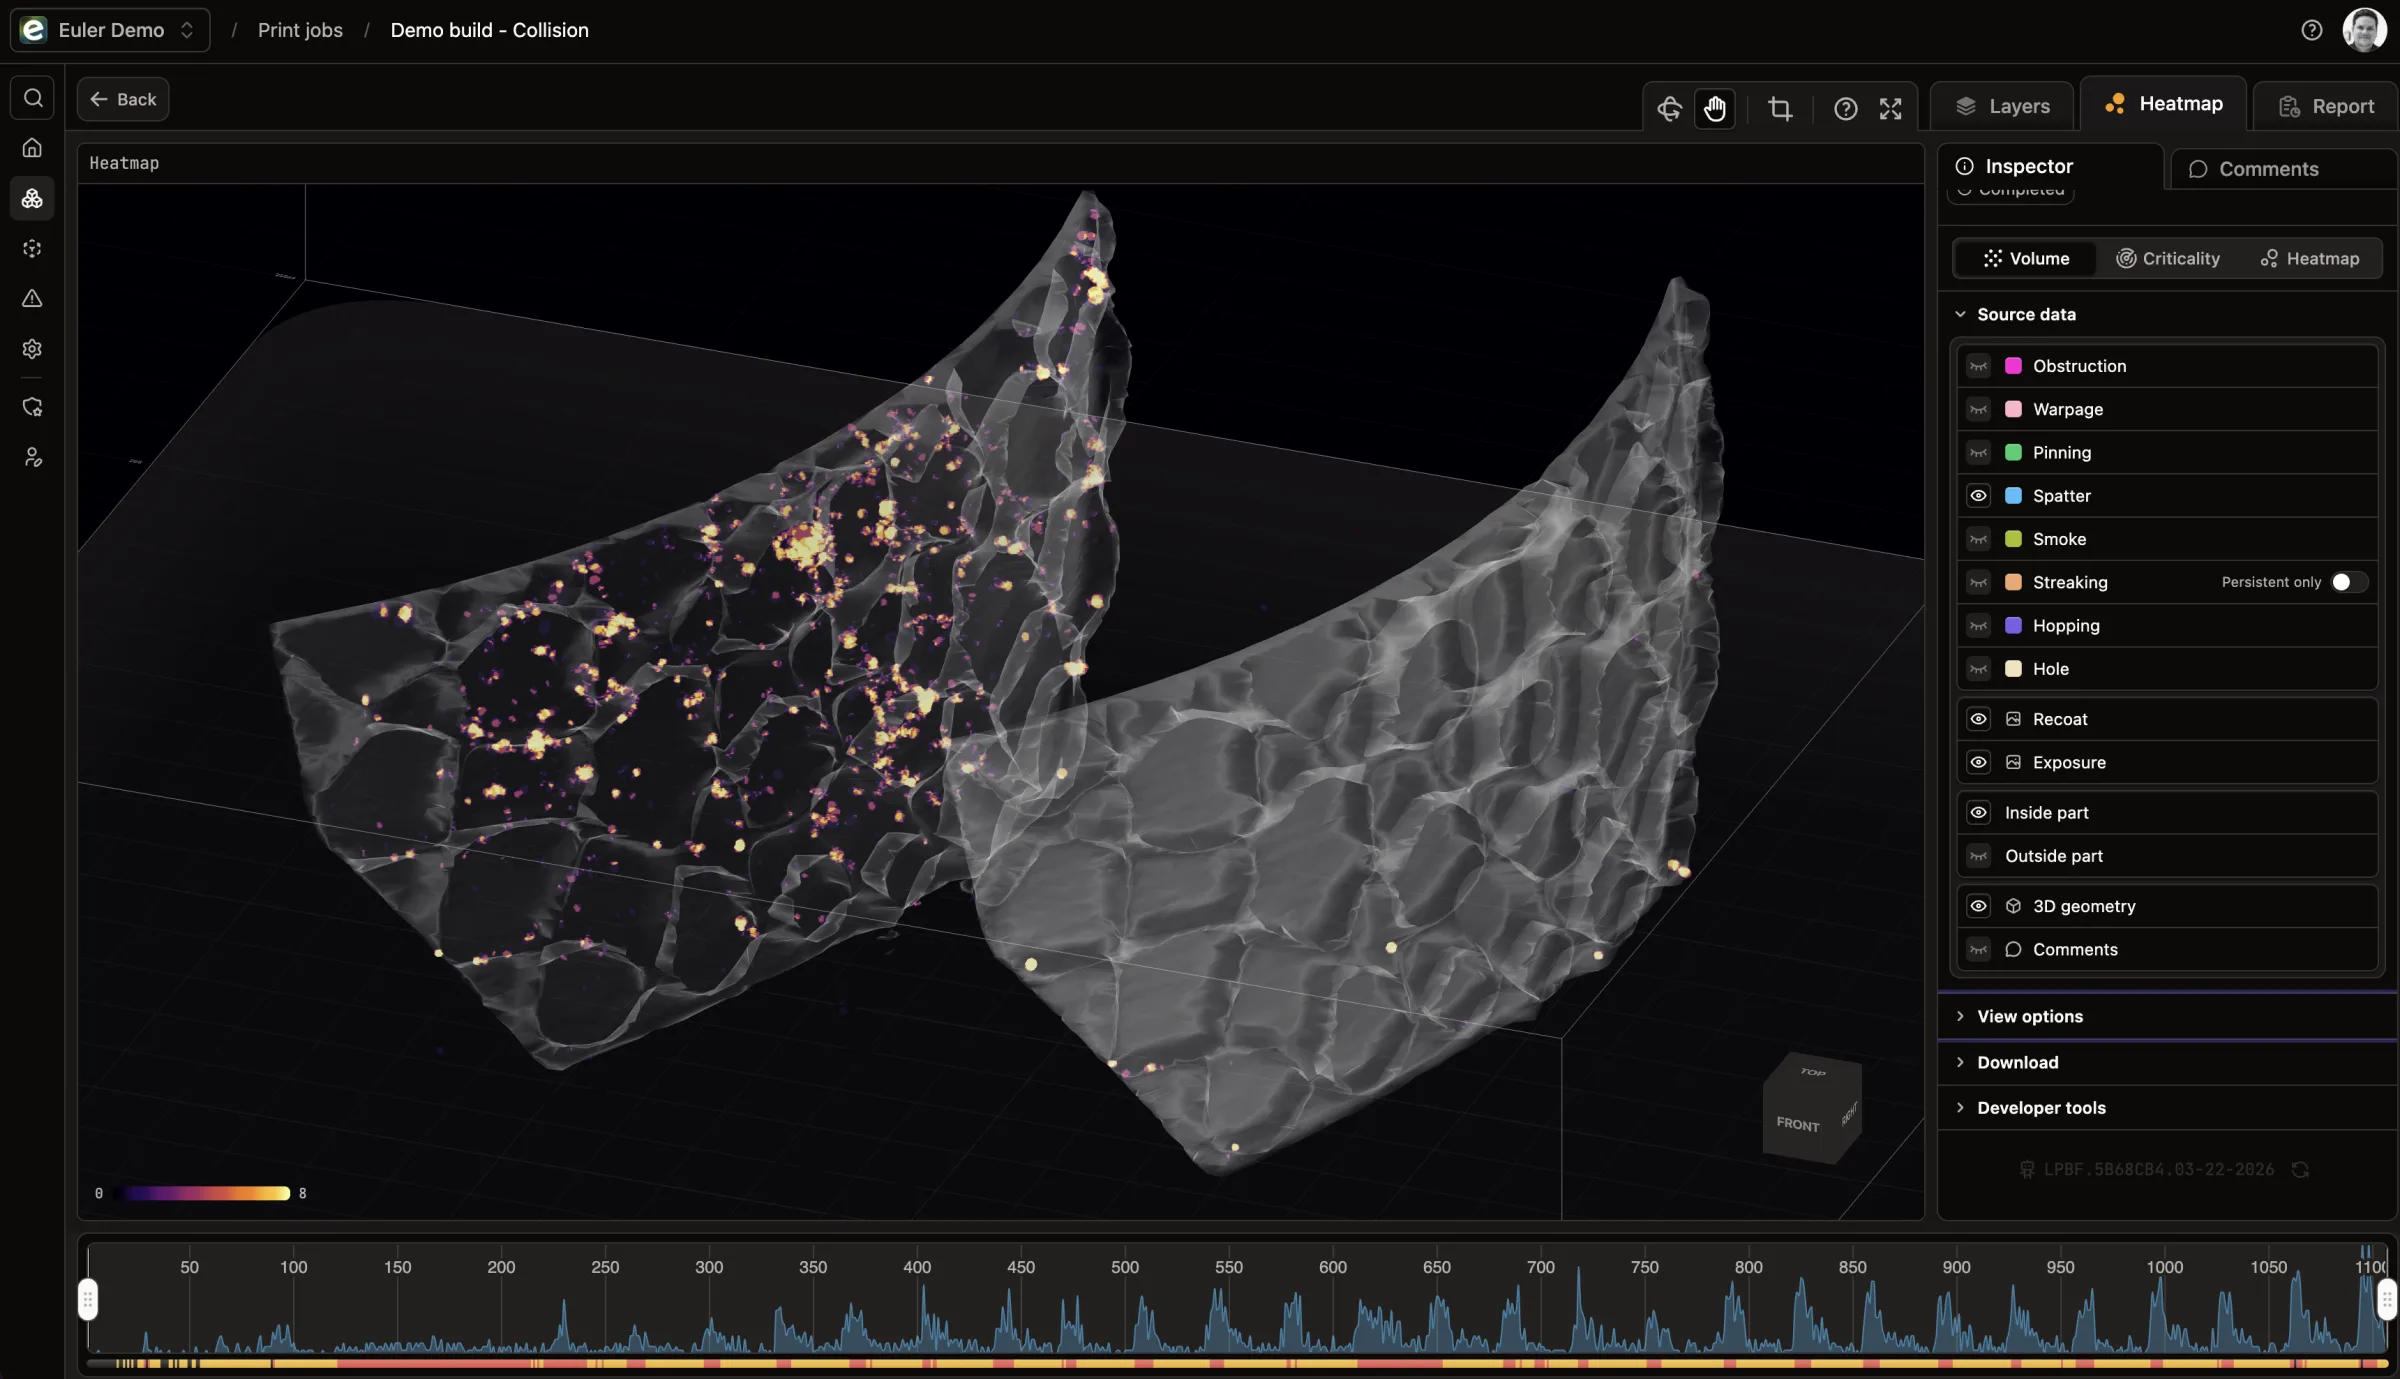Hide the Spatter source data
This screenshot has width=2400, height=1379.
[1978, 496]
